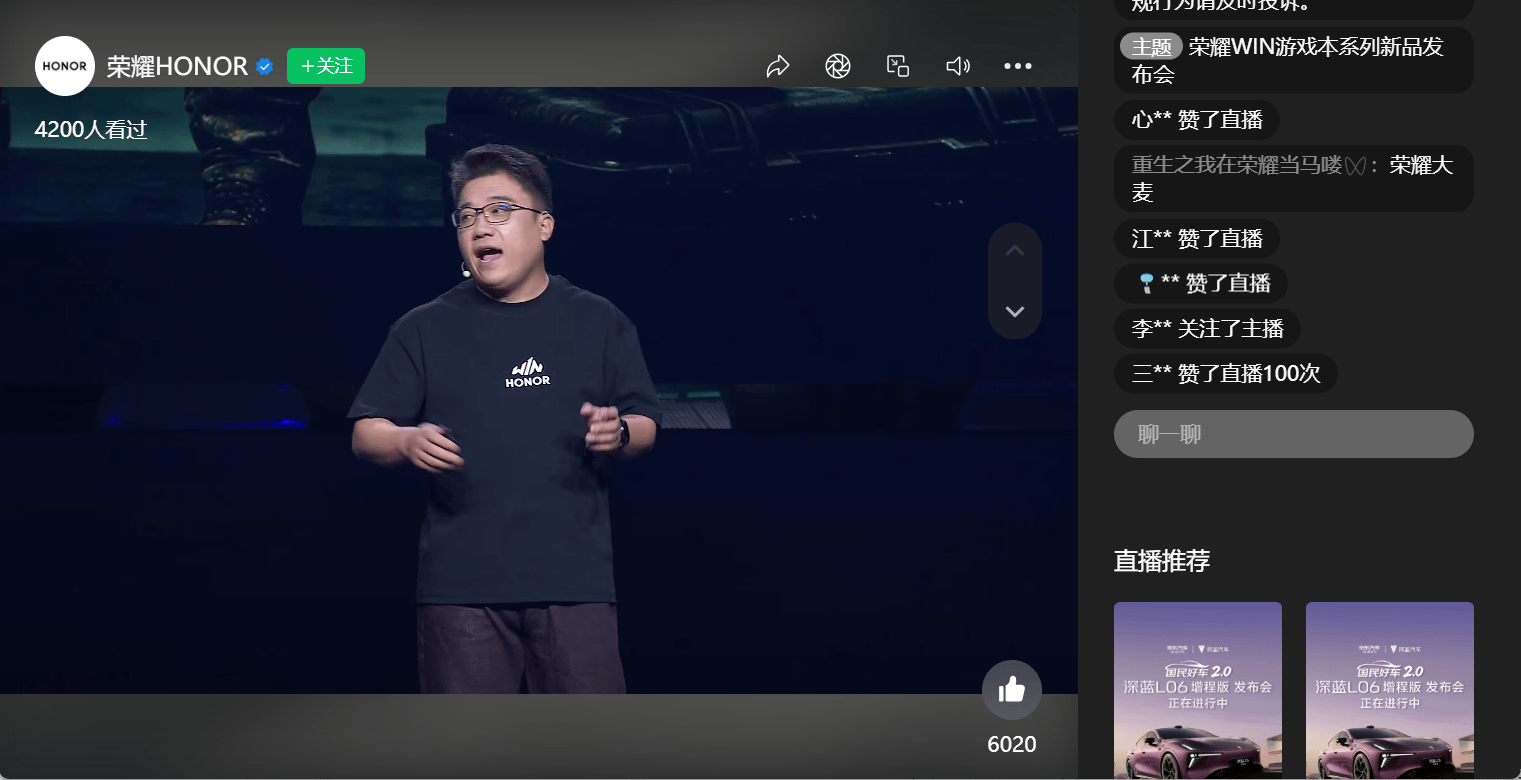Mute the live stream volume

tap(957, 66)
